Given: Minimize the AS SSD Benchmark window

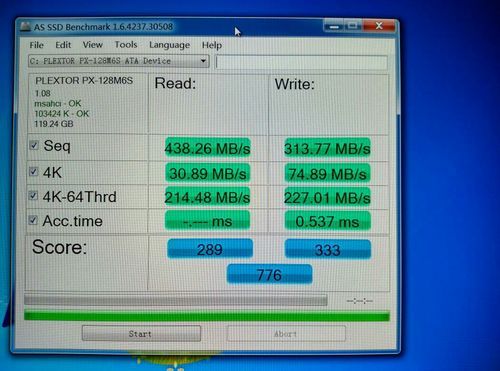Looking at the screenshot, I should pos(335,27).
